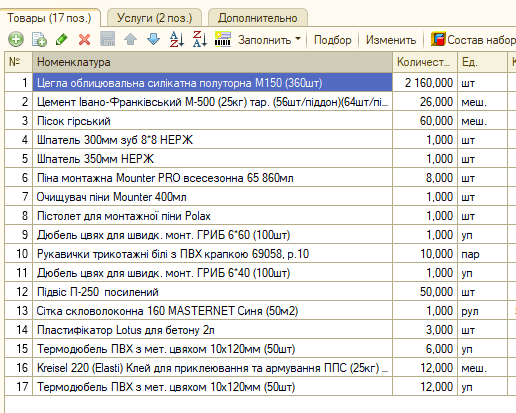The width and height of the screenshot is (516, 413).
Task: Click quantity cell 10,000
Action: tap(425, 254)
